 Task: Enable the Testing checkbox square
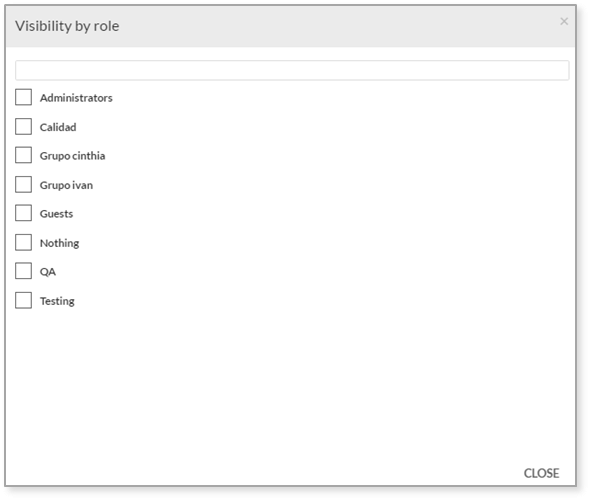point(23,300)
